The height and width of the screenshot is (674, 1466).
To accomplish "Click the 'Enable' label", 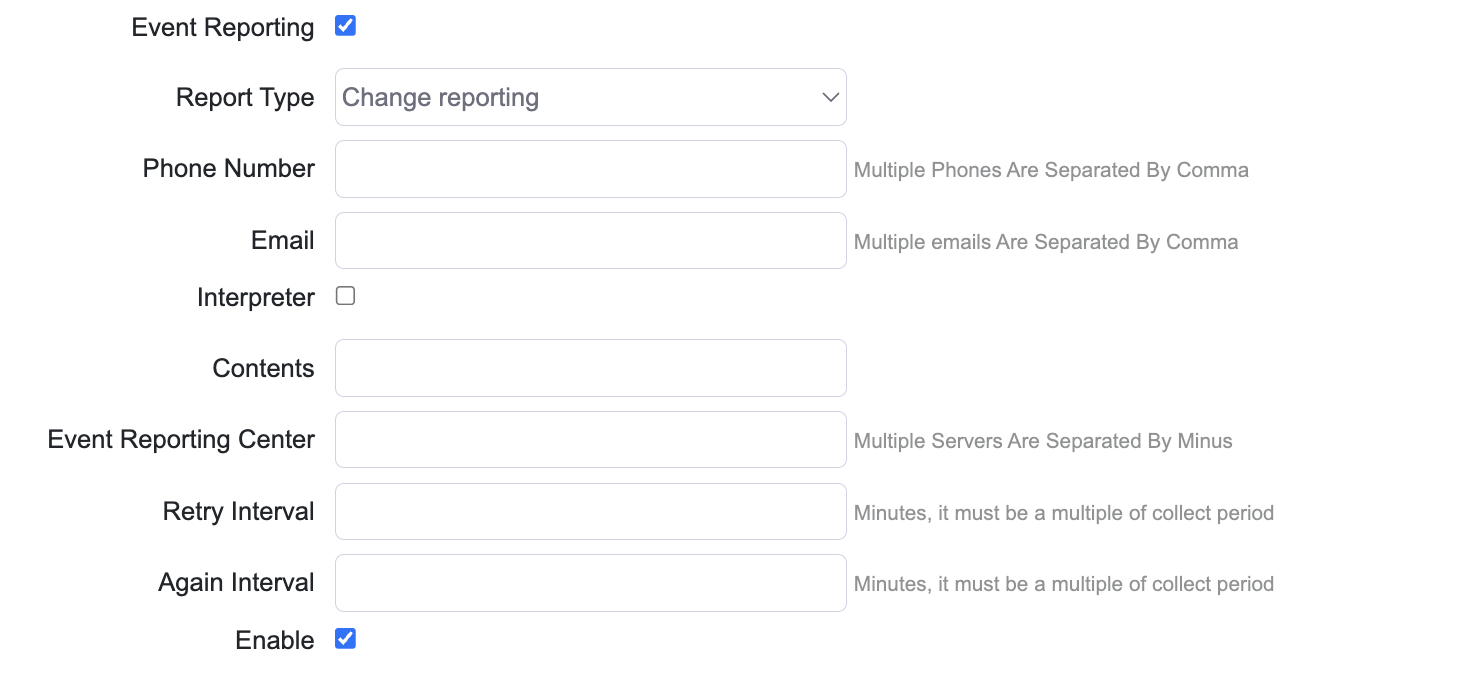I will [275, 641].
